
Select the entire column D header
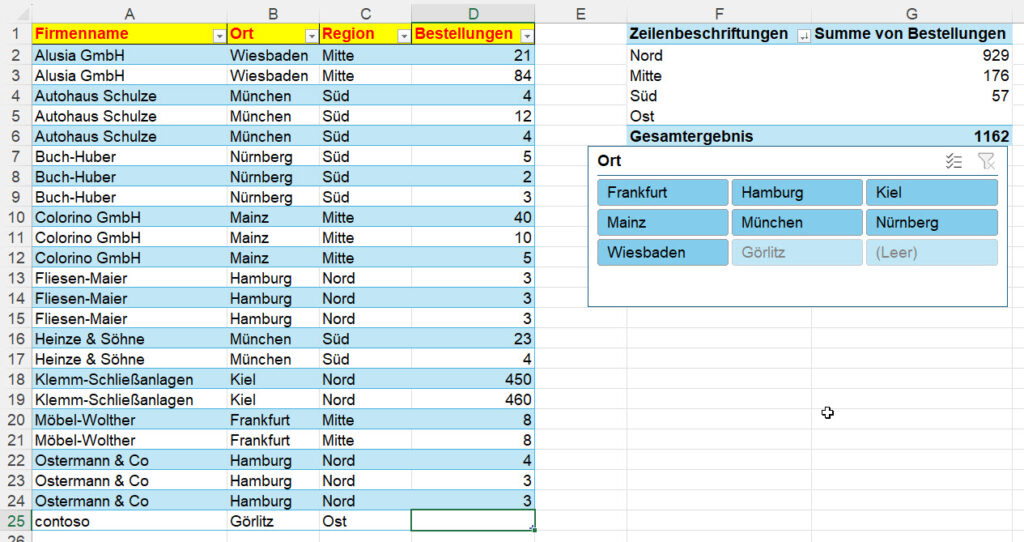[473, 12]
